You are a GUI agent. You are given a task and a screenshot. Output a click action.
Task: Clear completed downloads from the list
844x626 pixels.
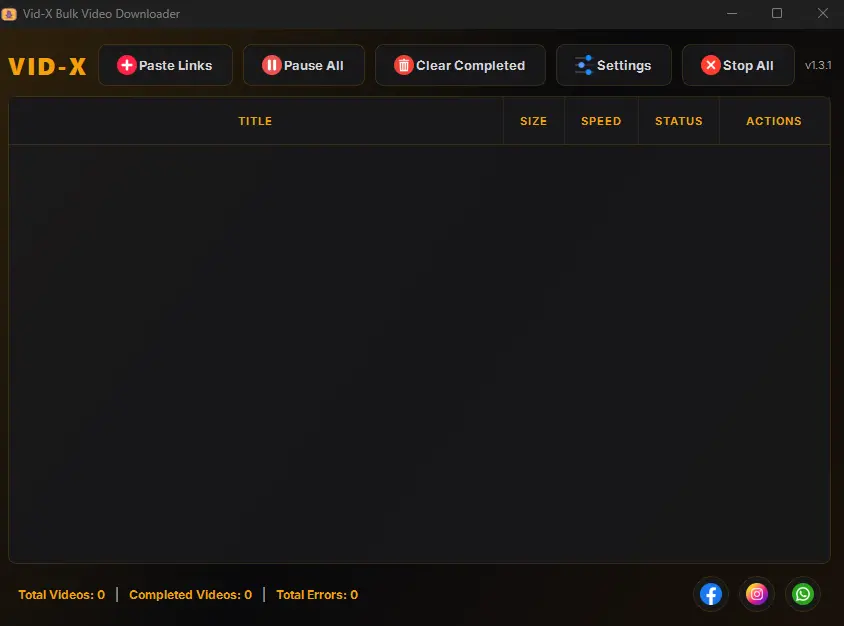click(x=460, y=65)
